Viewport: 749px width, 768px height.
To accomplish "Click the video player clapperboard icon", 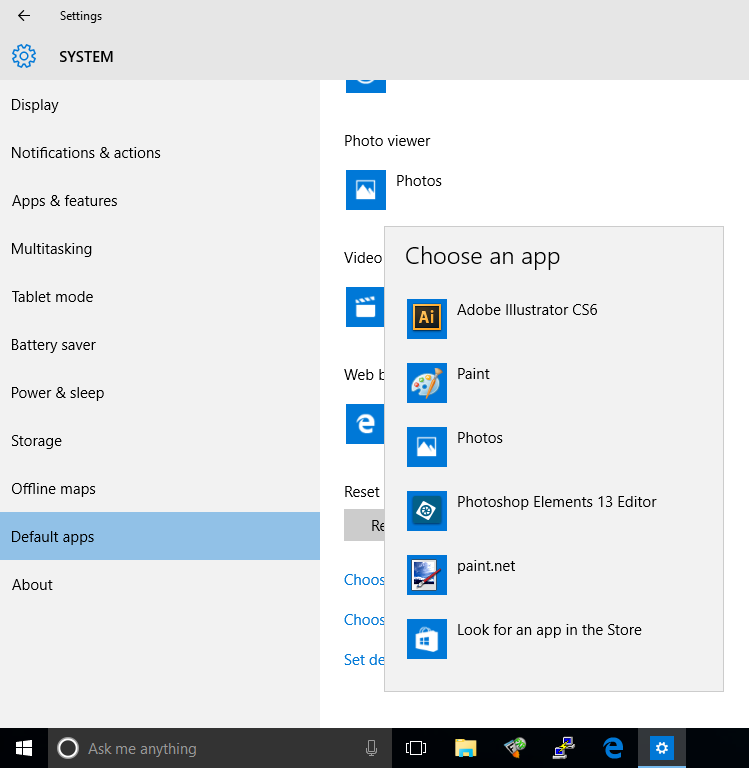I will coord(365,307).
